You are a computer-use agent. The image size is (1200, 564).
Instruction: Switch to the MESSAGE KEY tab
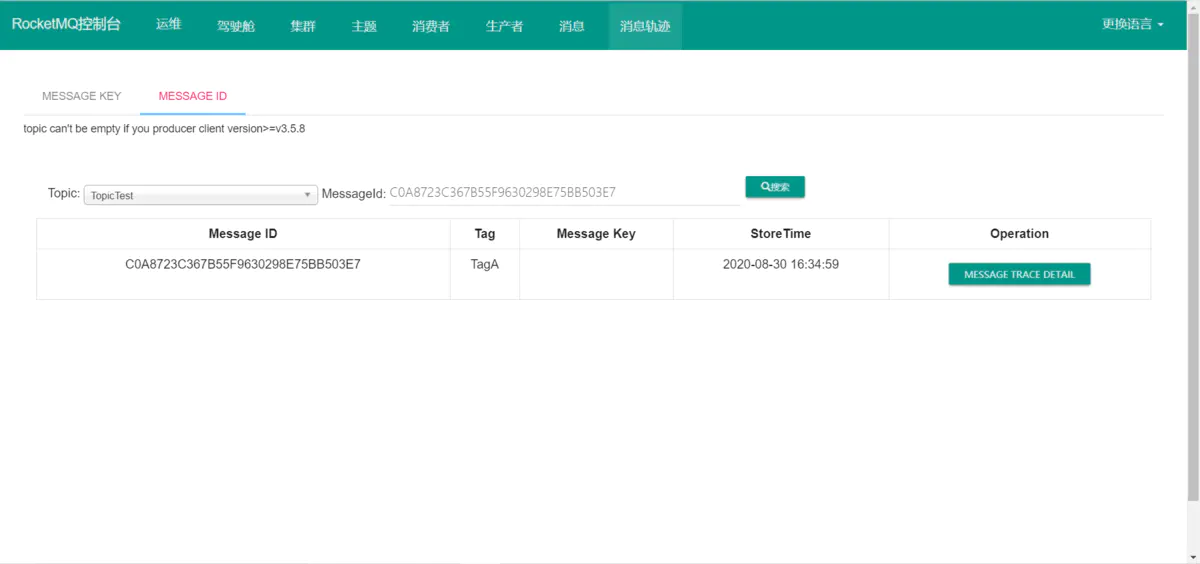coord(82,96)
